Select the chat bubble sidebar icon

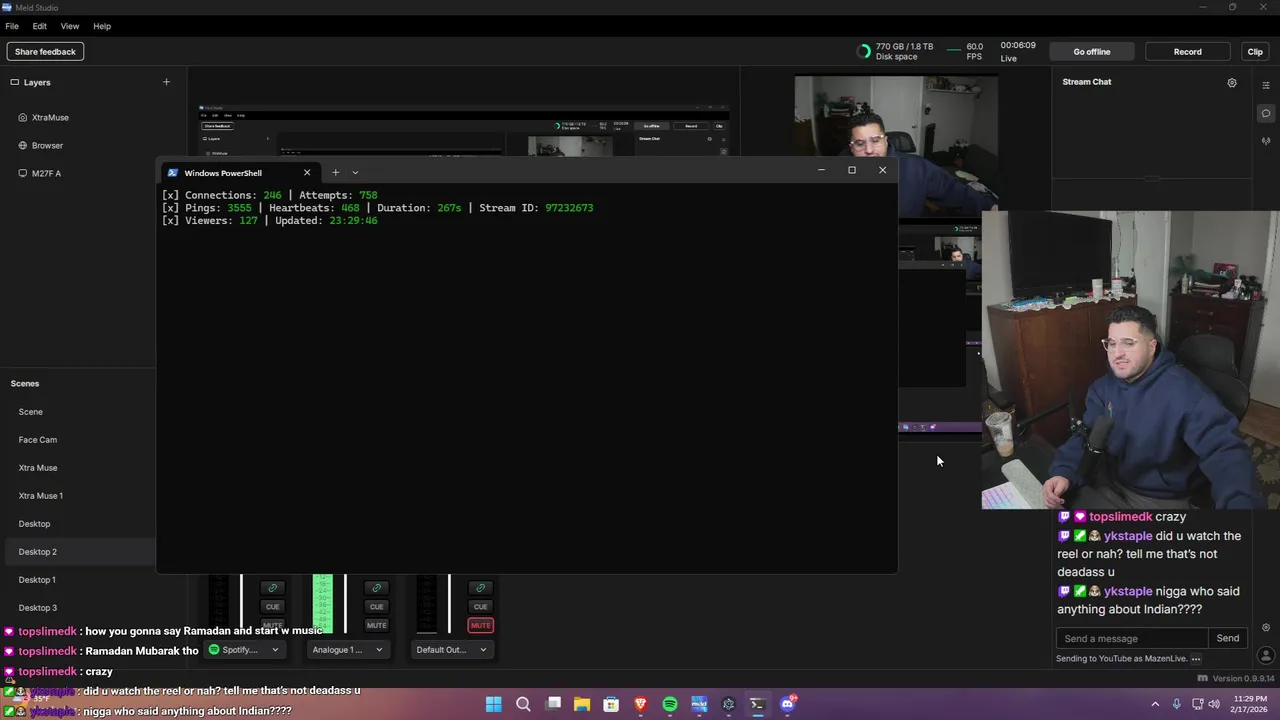coord(1266,113)
